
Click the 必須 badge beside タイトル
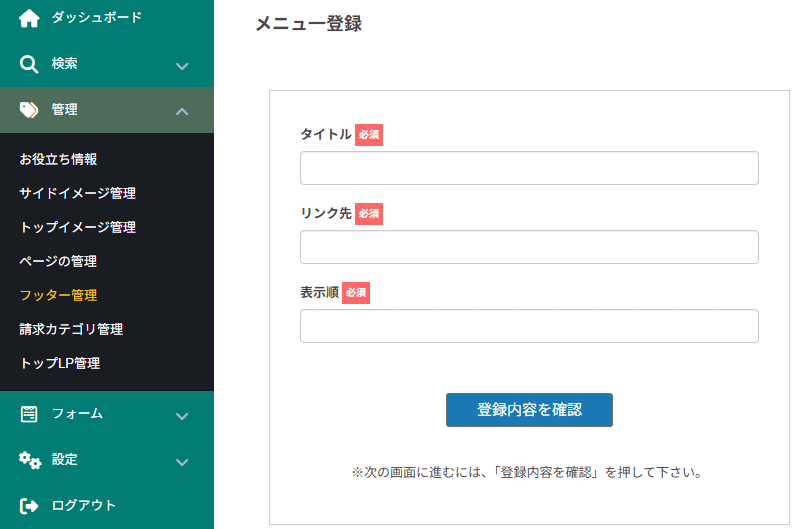[x=369, y=135]
